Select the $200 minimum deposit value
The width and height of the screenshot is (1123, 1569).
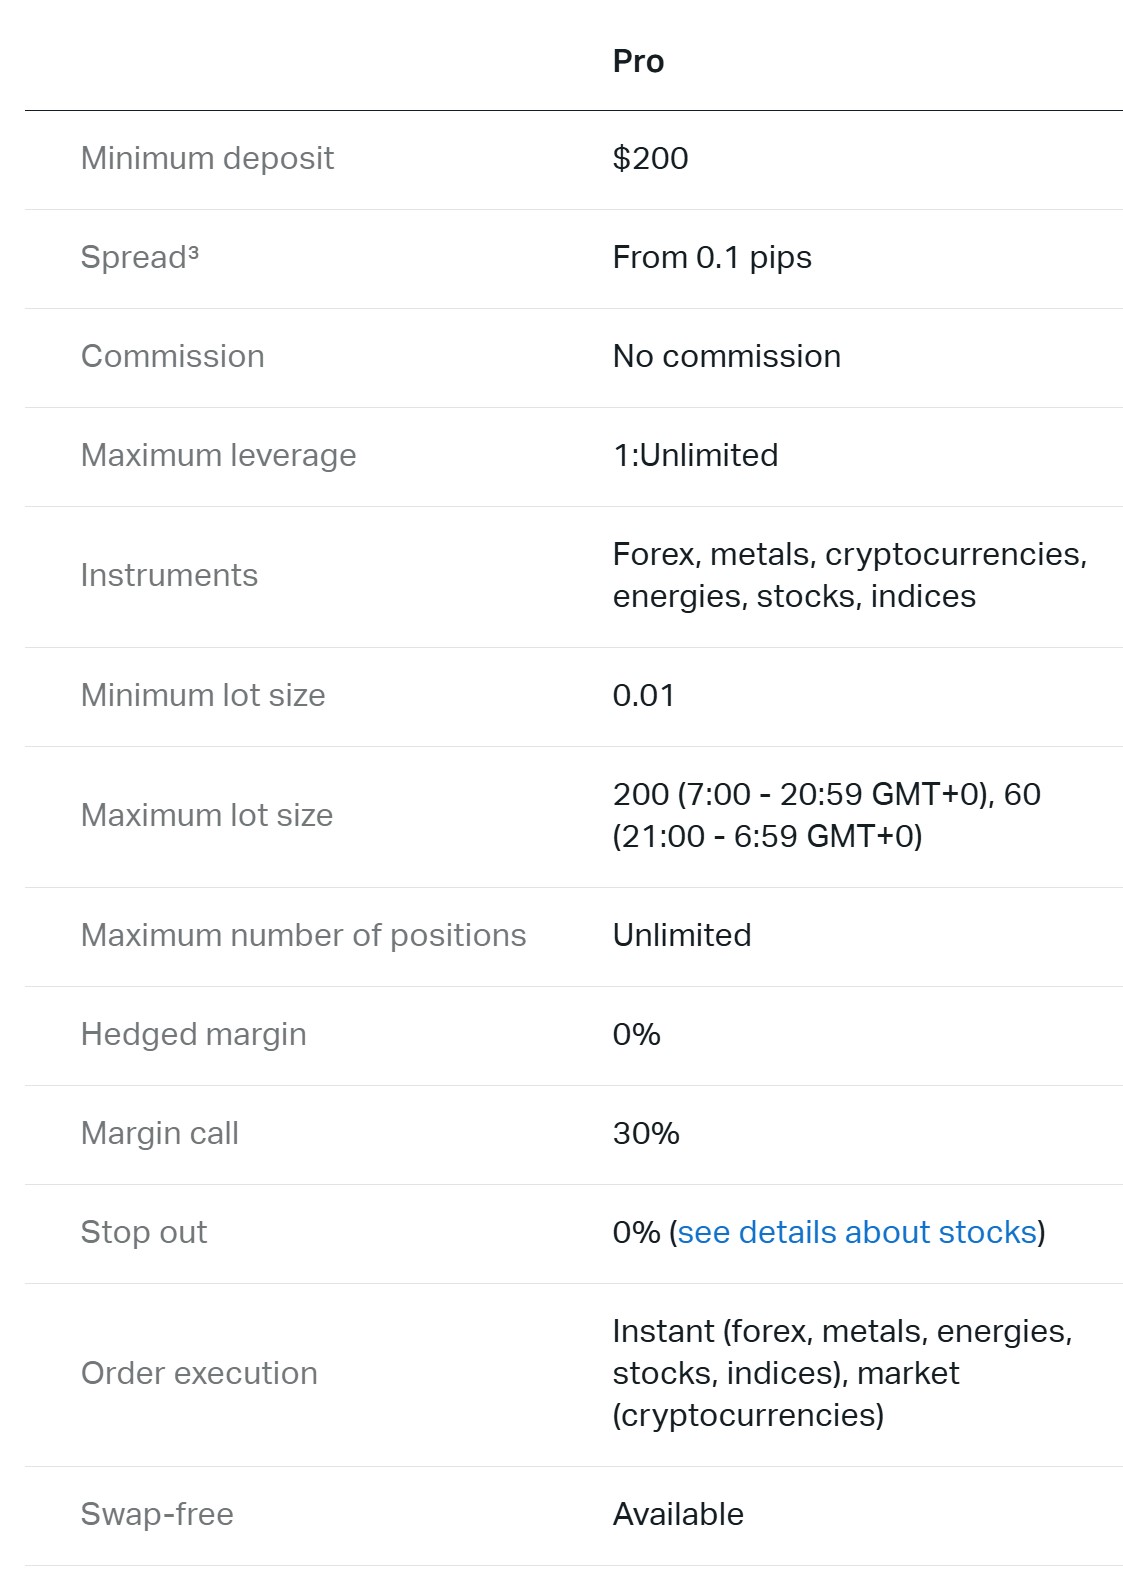pyautogui.click(x=650, y=158)
